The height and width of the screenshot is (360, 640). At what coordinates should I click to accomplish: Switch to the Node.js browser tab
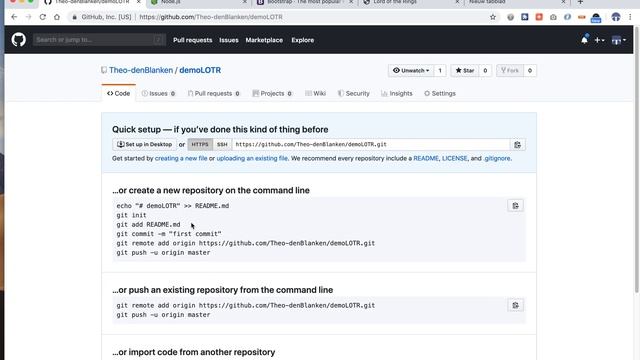point(198,2)
